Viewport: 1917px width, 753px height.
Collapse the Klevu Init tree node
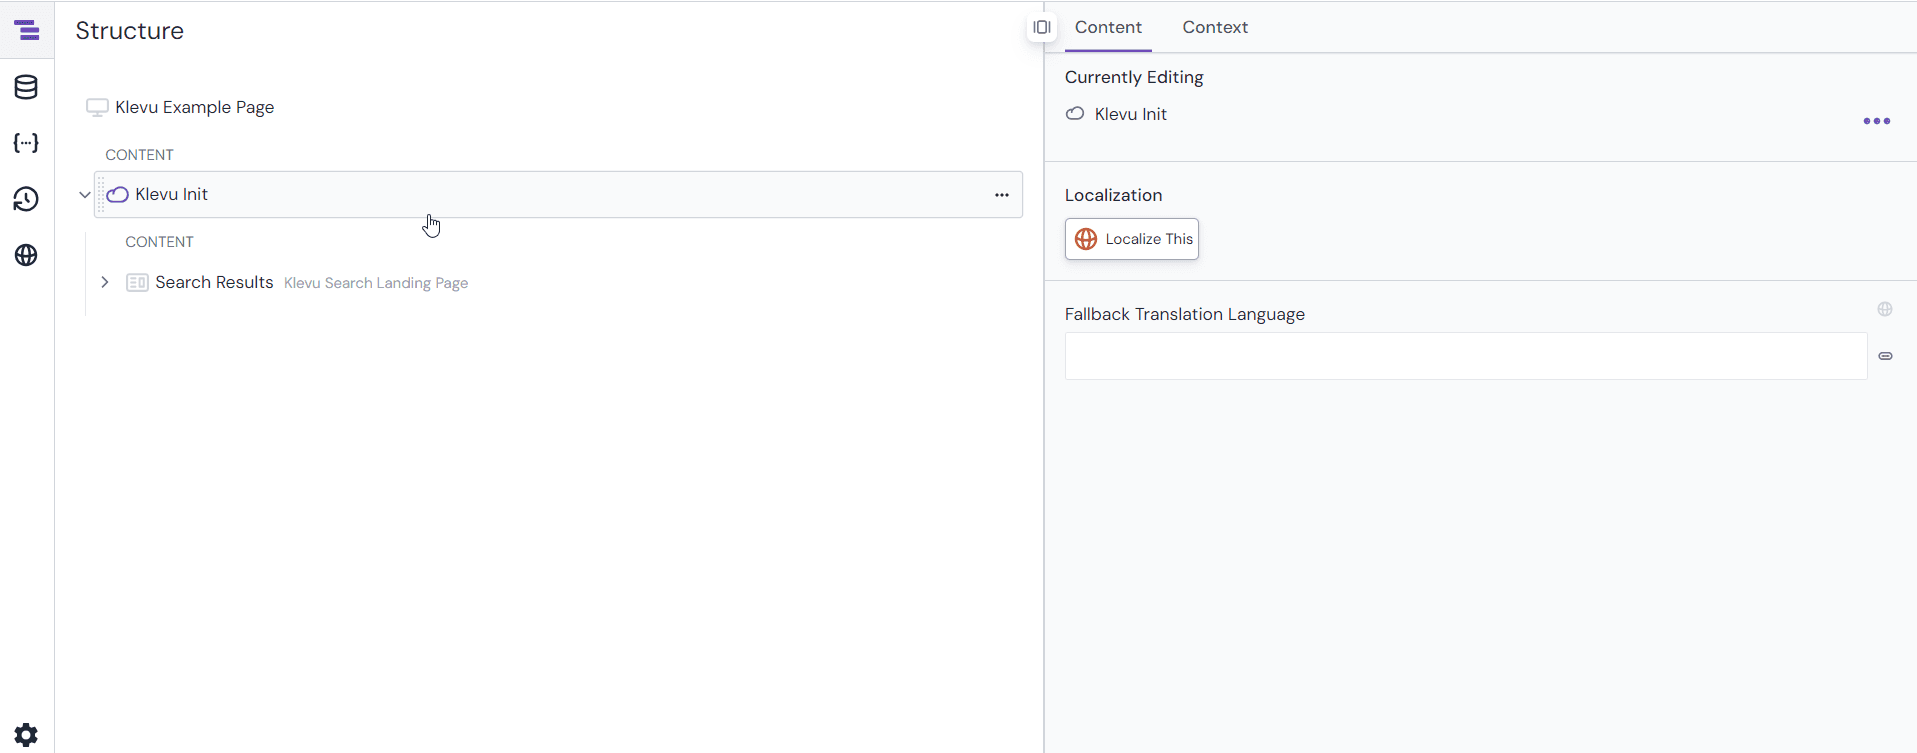tap(85, 195)
